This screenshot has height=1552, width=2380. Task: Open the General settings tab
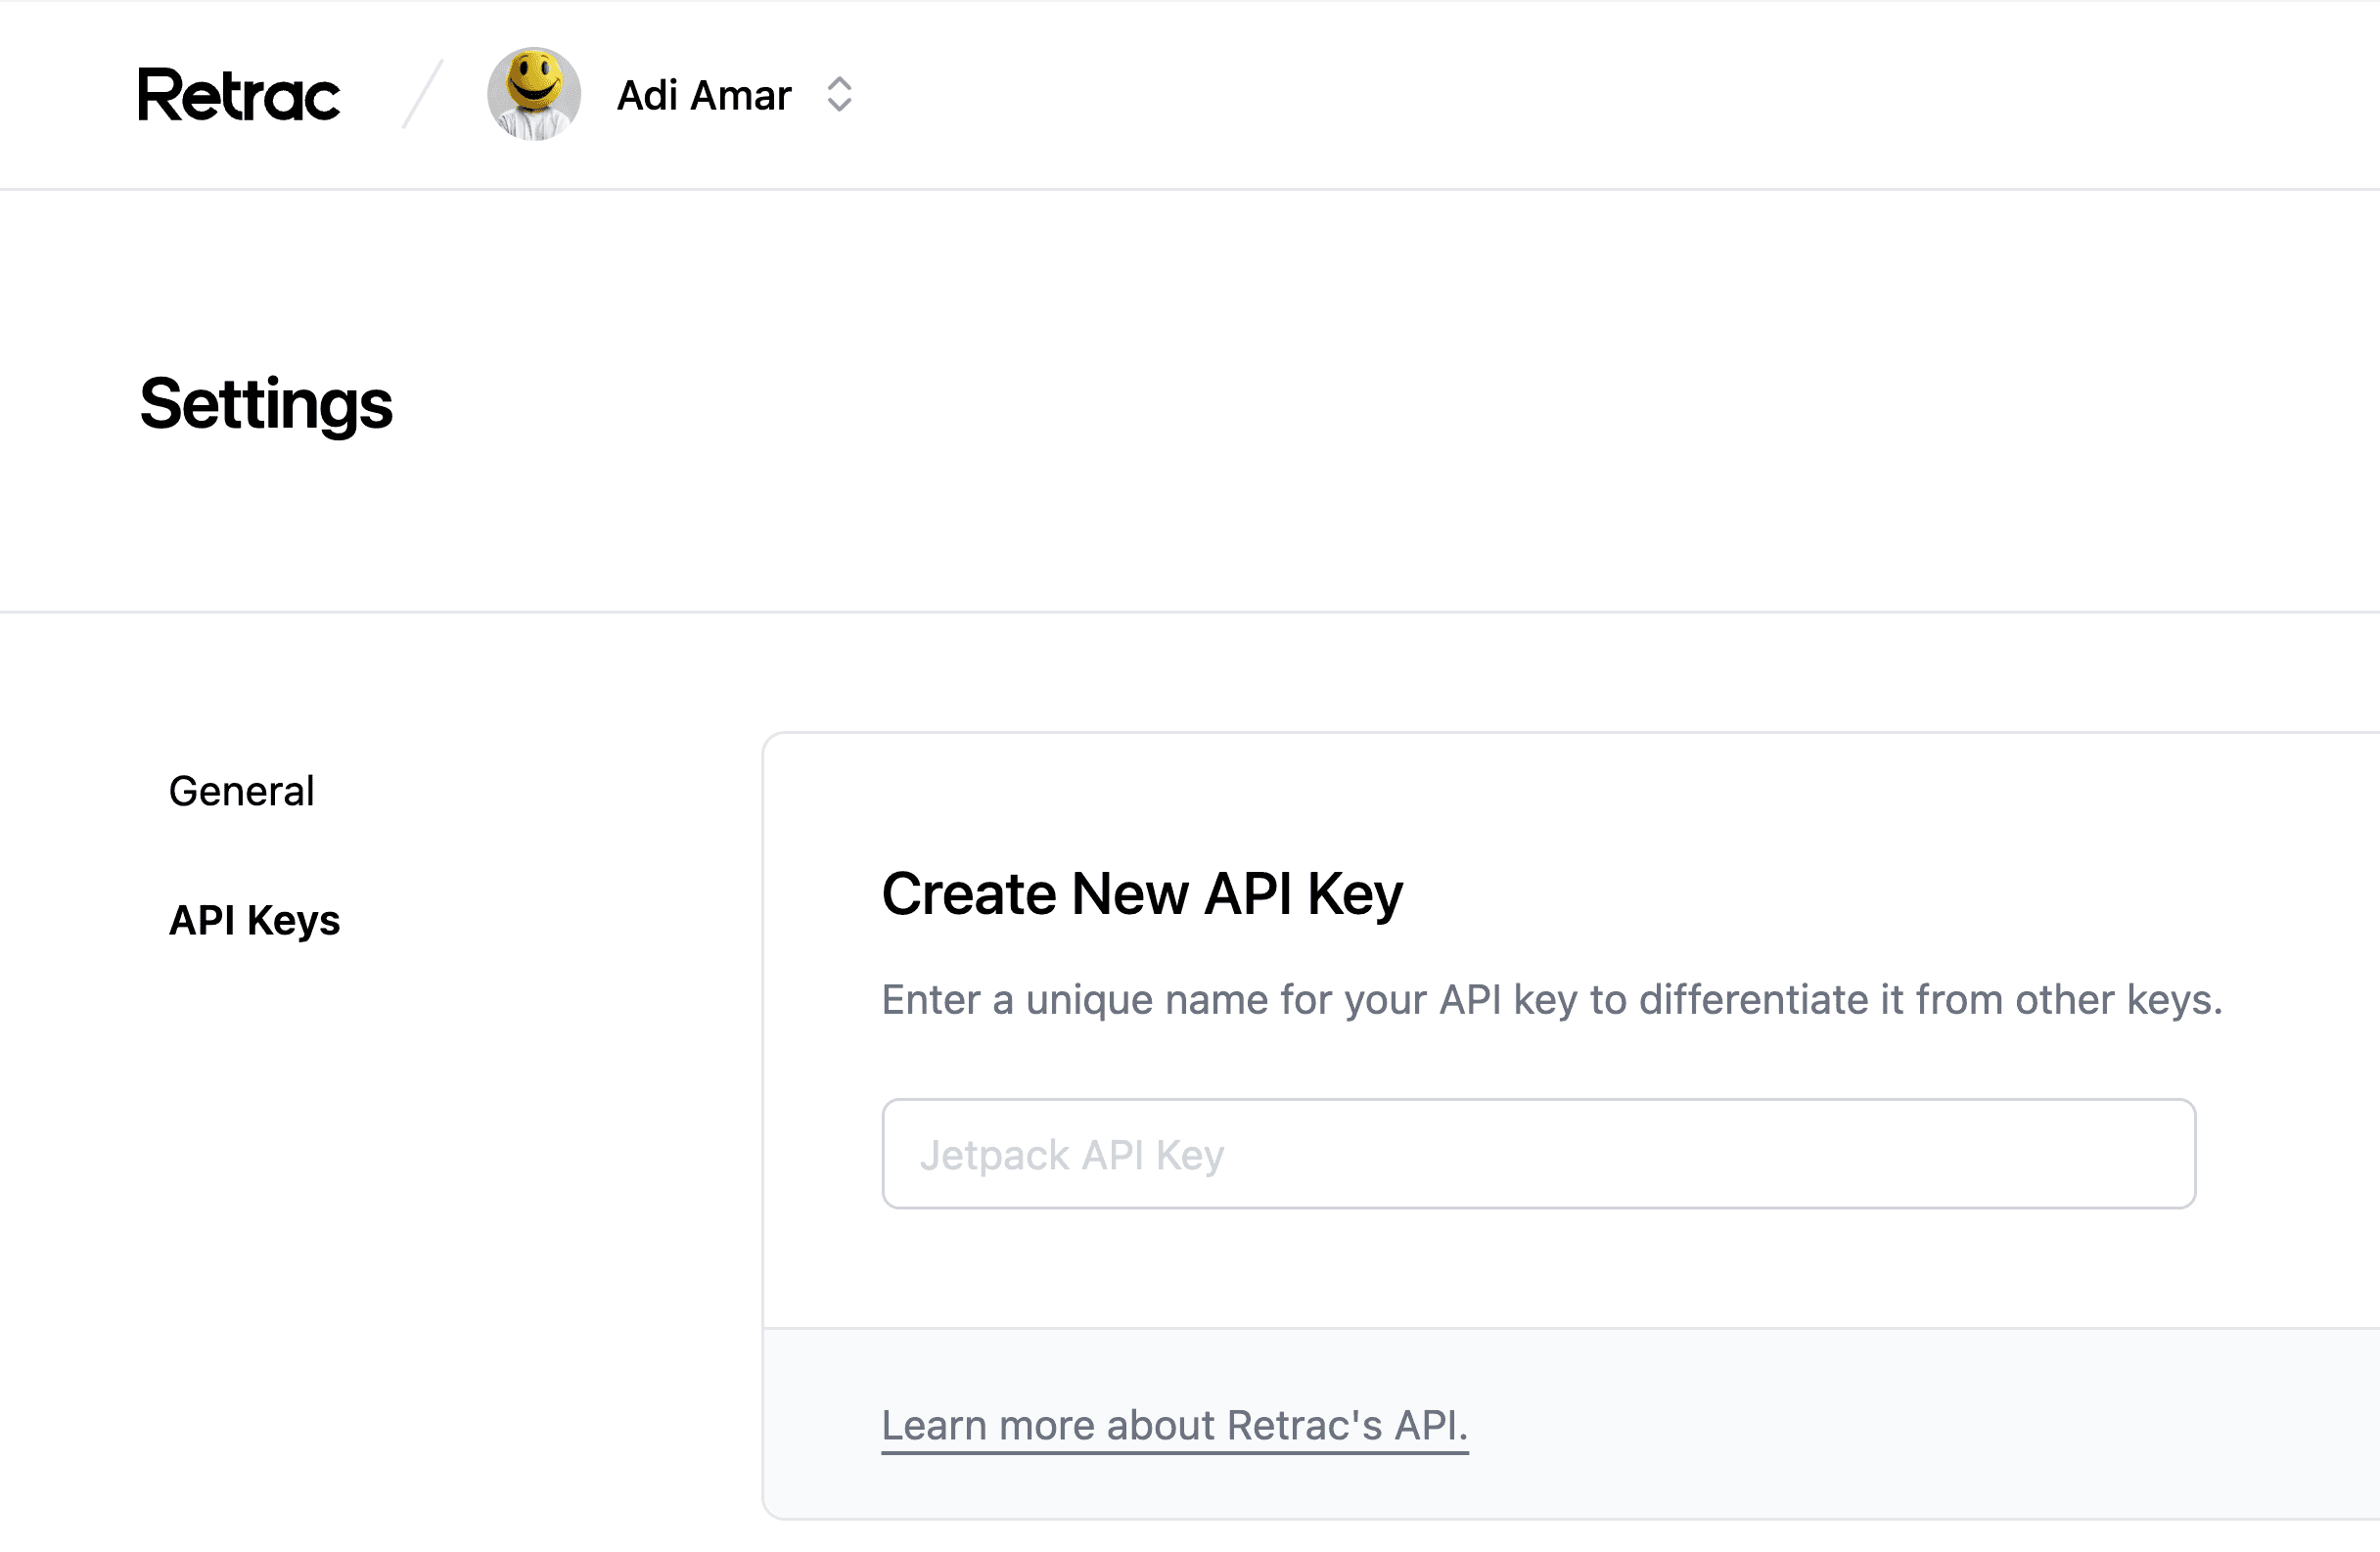pyautogui.click(x=241, y=791)
